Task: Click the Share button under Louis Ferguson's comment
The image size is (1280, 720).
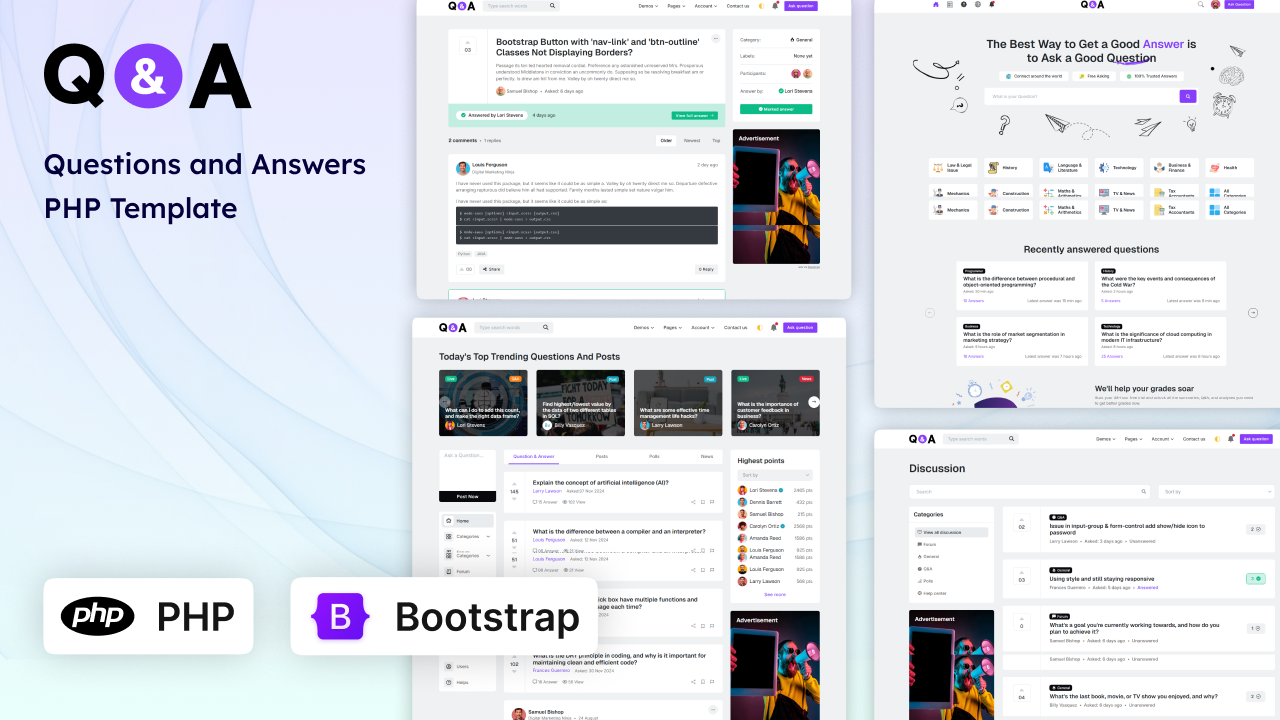Action: pos(492,269)
